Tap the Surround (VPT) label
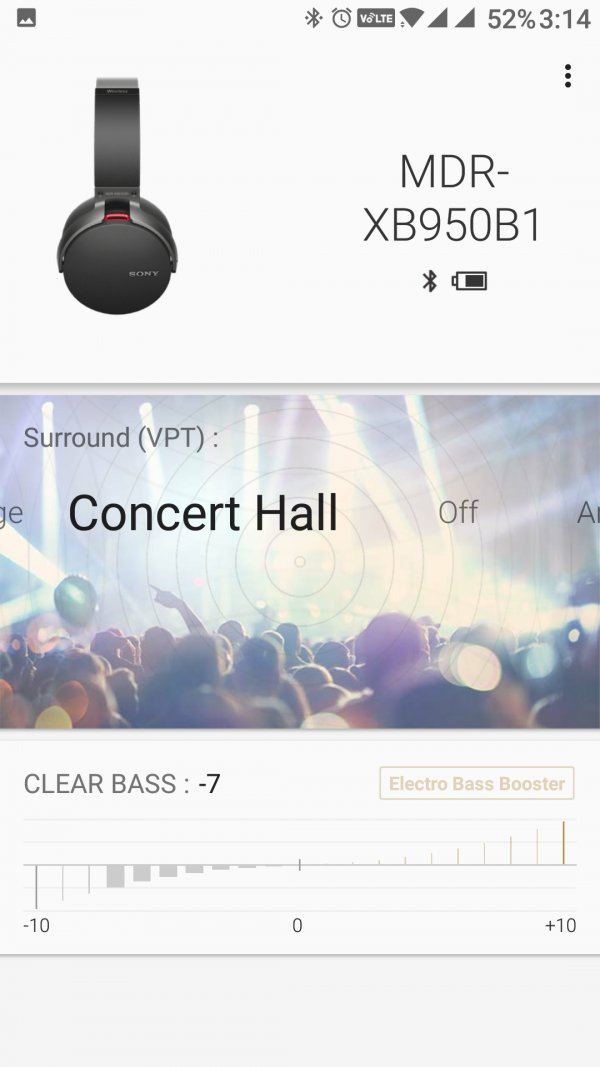 pyautogui.click(x=121, y=438)
